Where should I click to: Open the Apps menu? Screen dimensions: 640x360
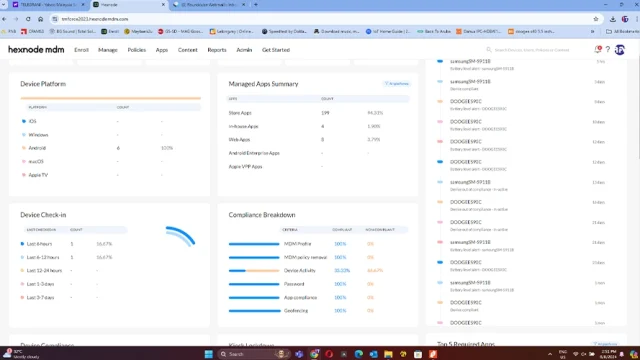162,50
